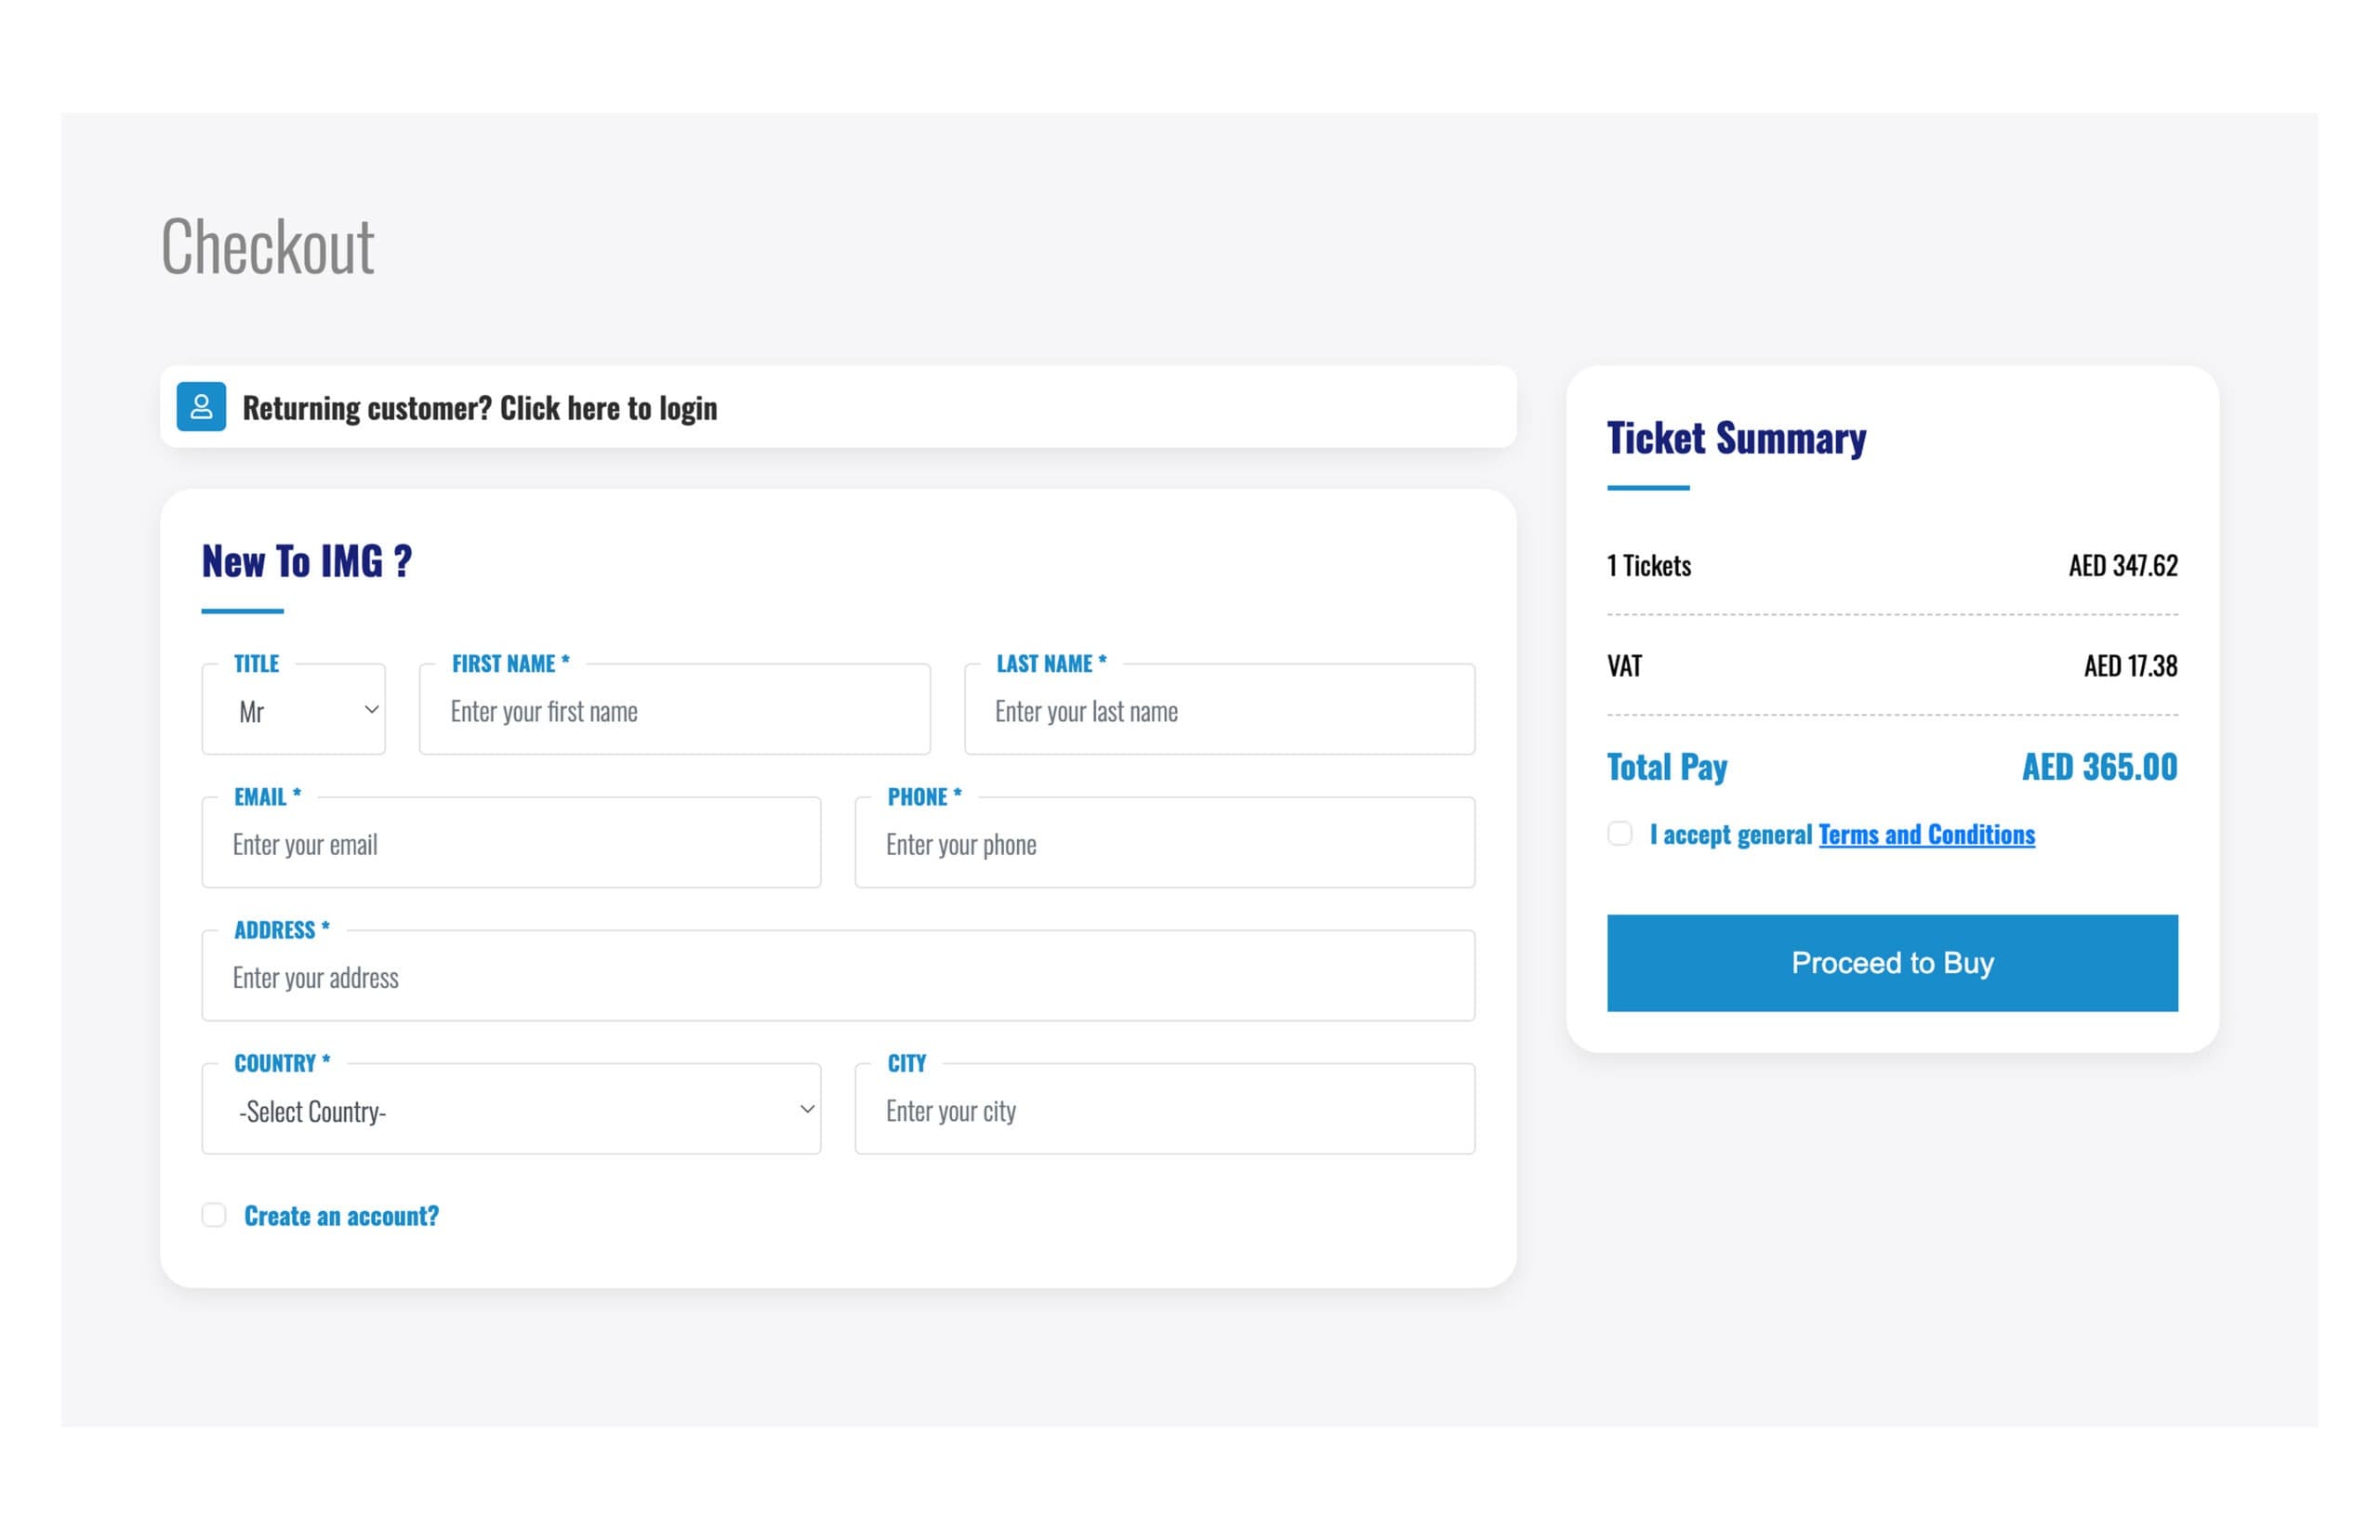Select the Address text field
Viewport: 2380px width, 1540px height.
click(838, 977)
